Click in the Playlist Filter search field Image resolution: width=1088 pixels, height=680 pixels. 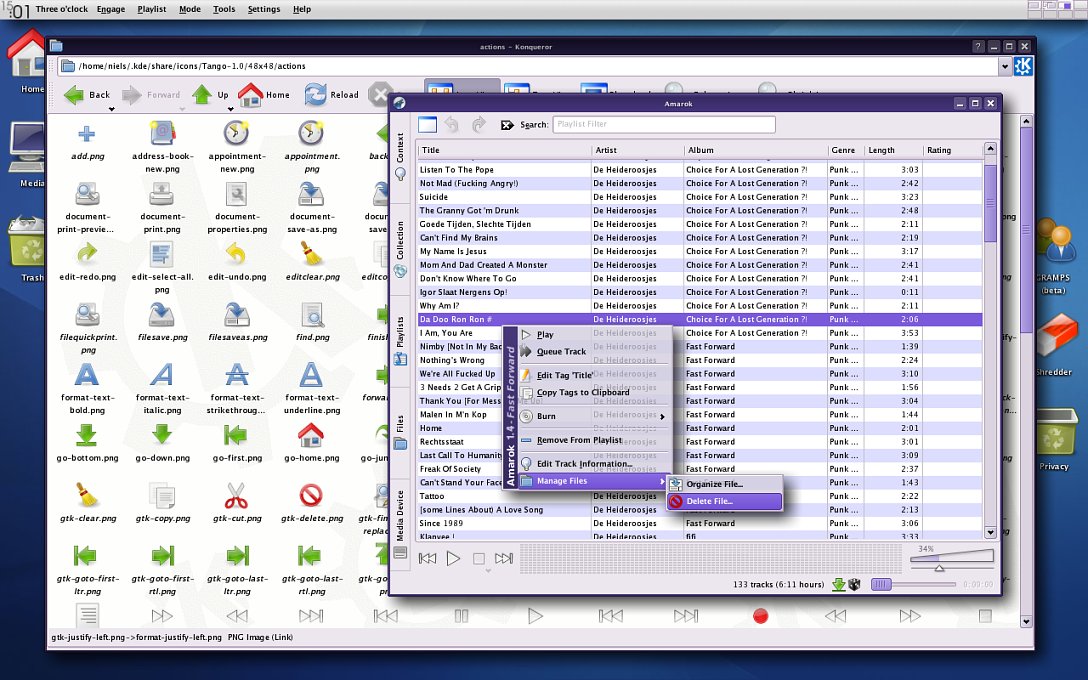663,124
